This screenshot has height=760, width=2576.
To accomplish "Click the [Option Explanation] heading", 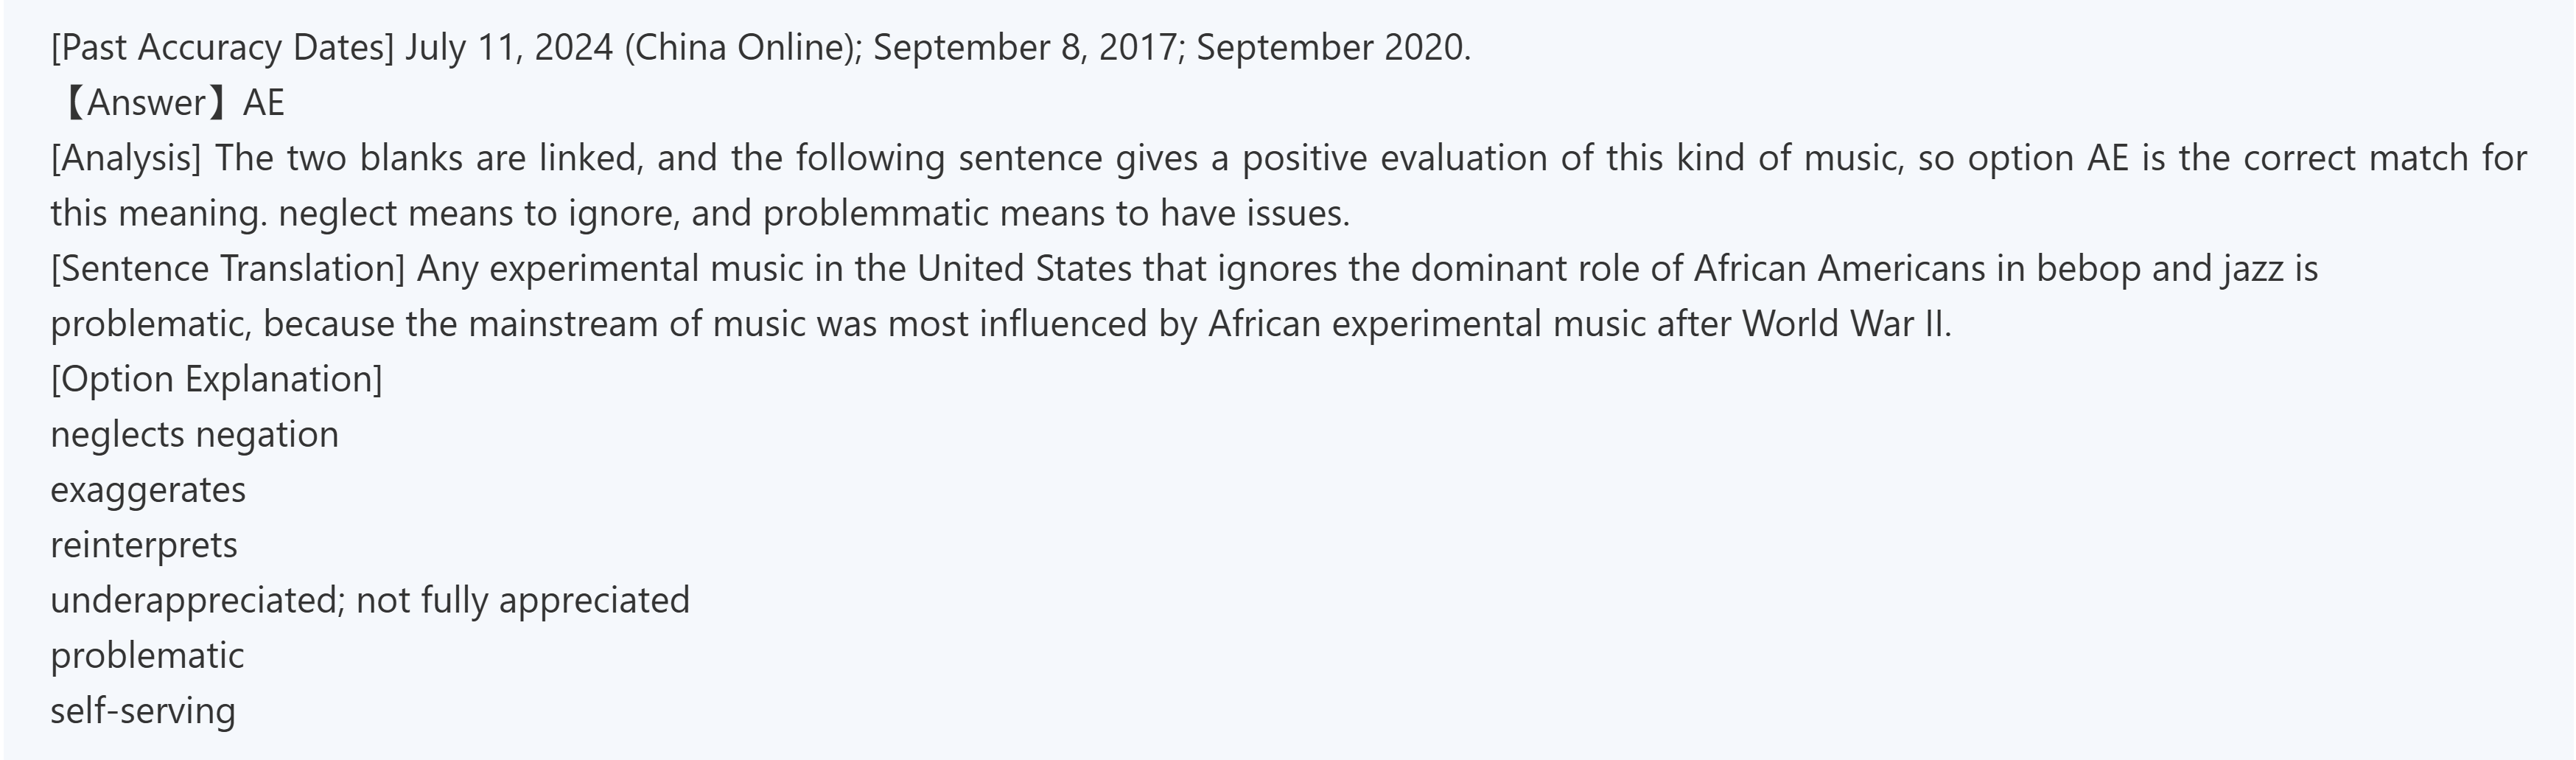I will pos(216,379).
